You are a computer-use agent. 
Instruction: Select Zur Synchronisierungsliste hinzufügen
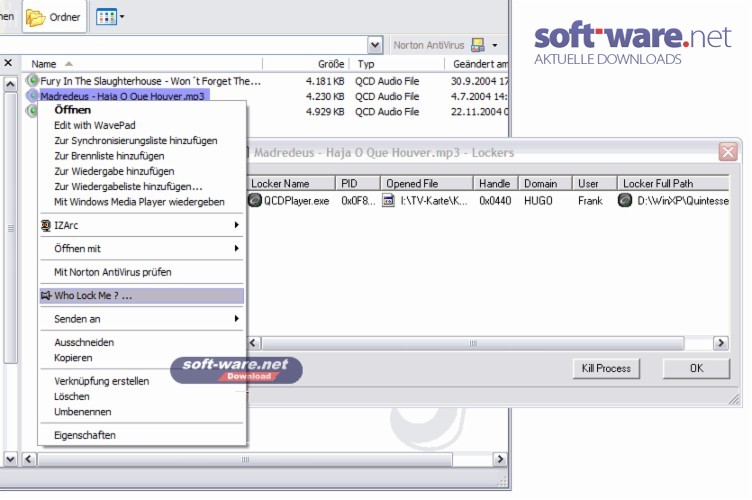142,140
